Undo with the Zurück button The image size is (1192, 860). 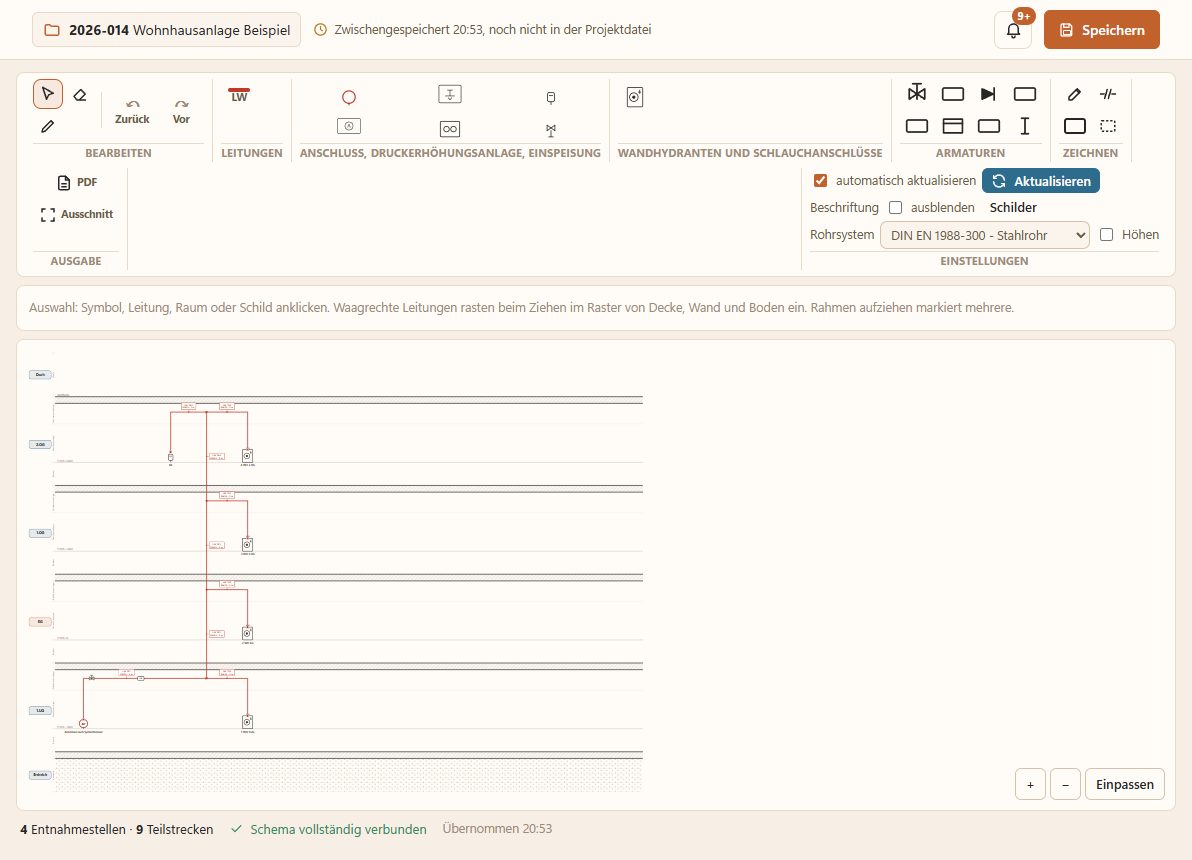tap(132, 111)
